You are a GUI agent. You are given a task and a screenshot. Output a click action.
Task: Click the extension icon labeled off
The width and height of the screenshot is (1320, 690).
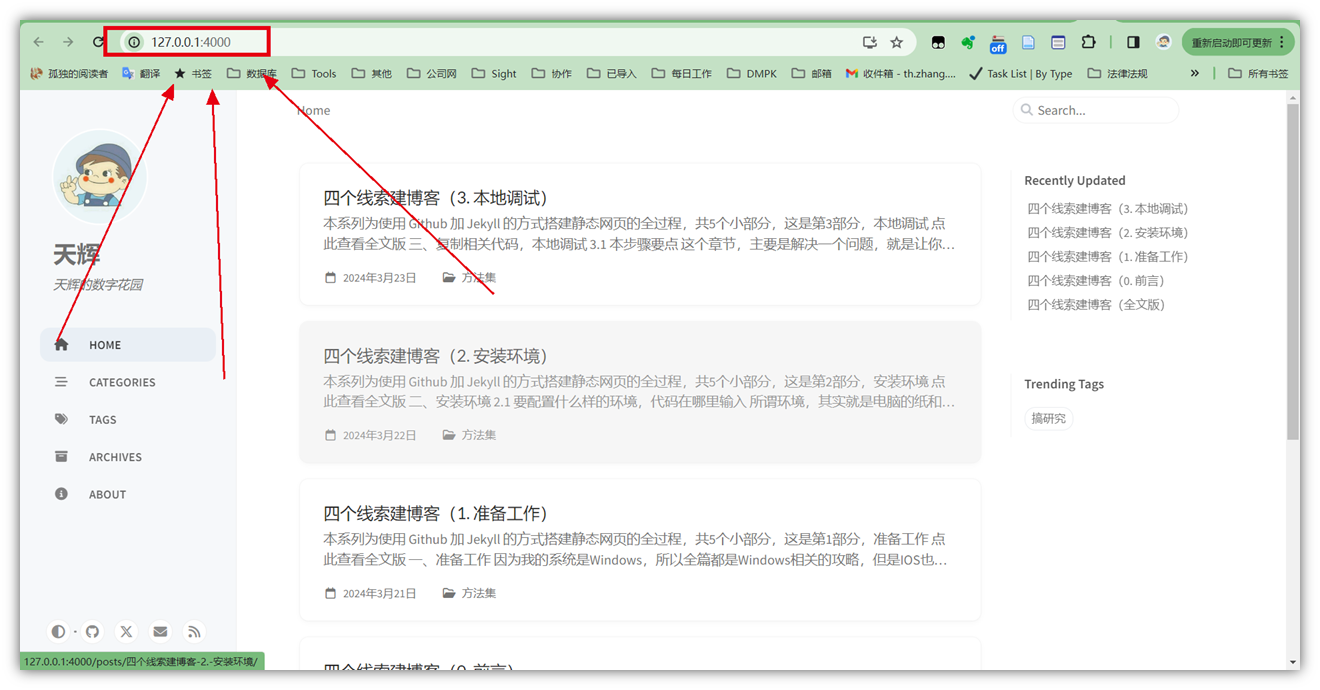click(x=998, y=43)
